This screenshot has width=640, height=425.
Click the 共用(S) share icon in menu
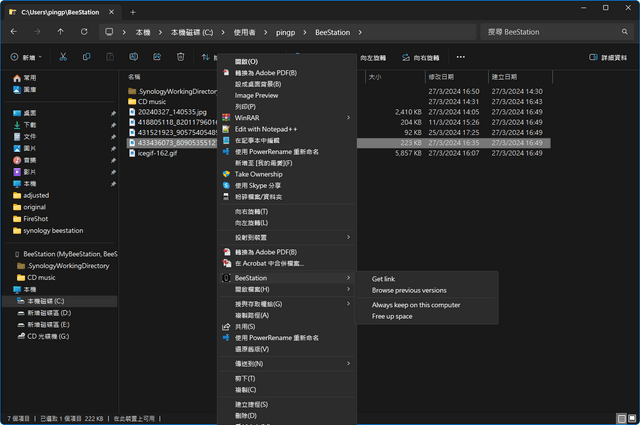pos(226,327)
